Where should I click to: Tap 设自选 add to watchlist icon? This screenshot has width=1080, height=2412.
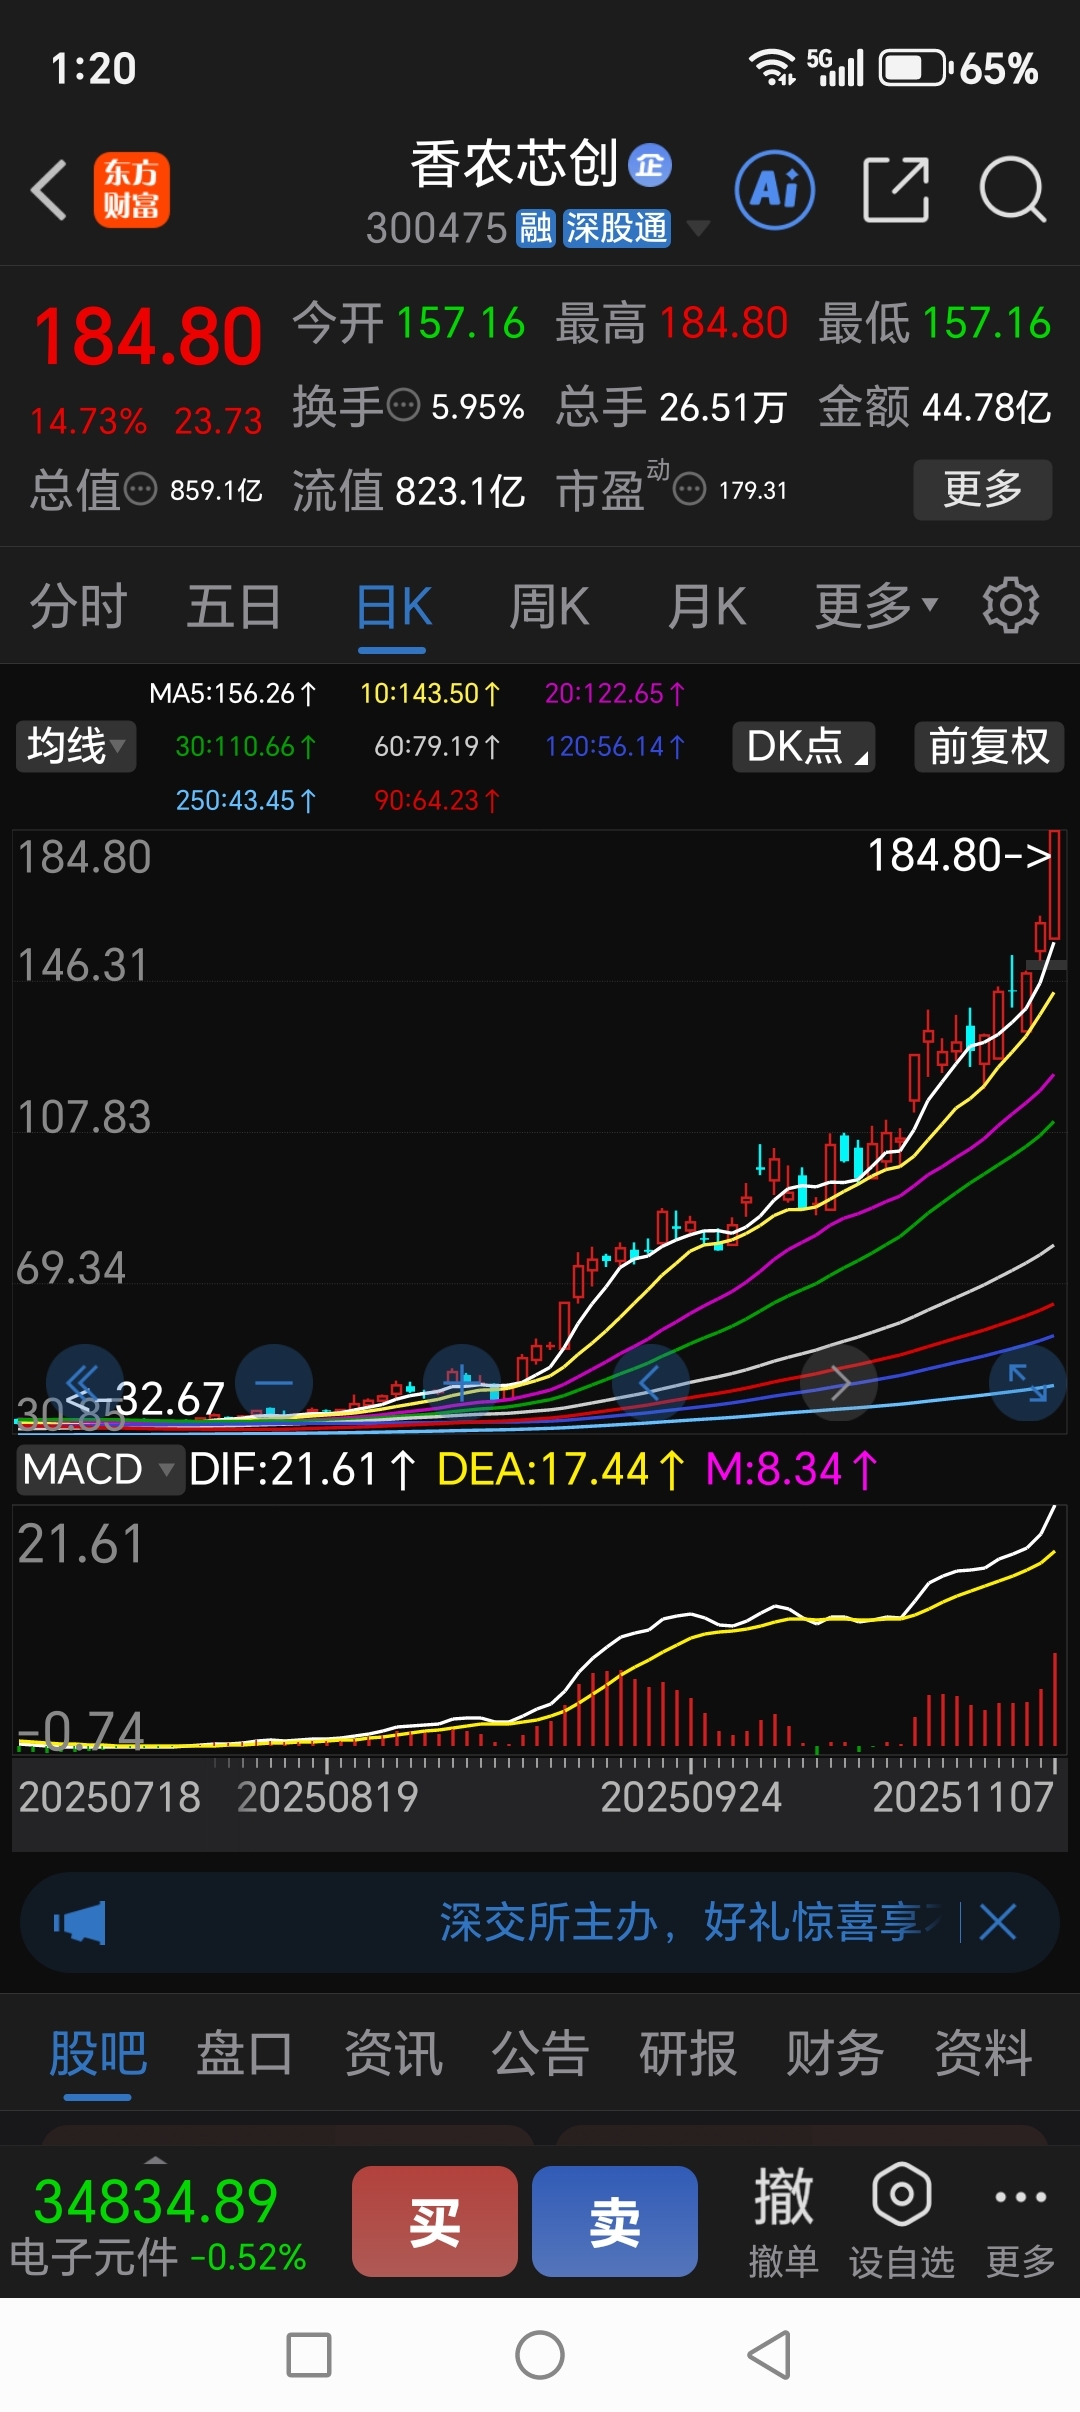902,2222
